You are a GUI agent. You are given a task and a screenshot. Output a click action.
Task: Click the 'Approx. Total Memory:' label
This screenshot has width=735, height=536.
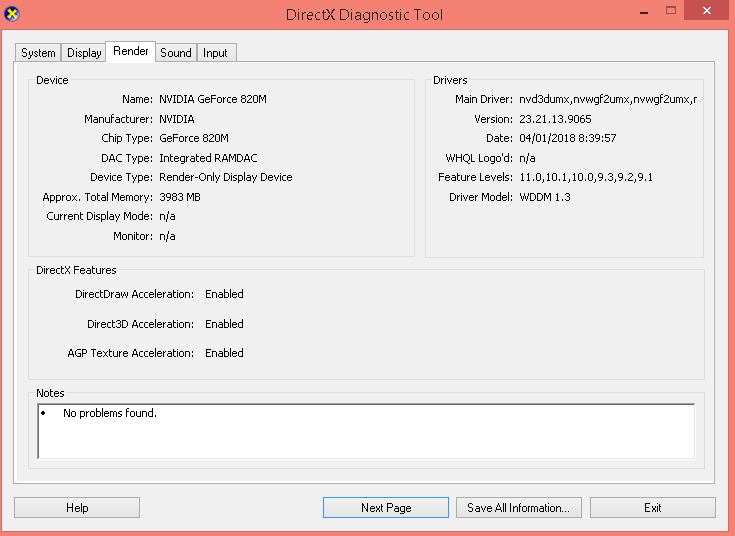98,197
